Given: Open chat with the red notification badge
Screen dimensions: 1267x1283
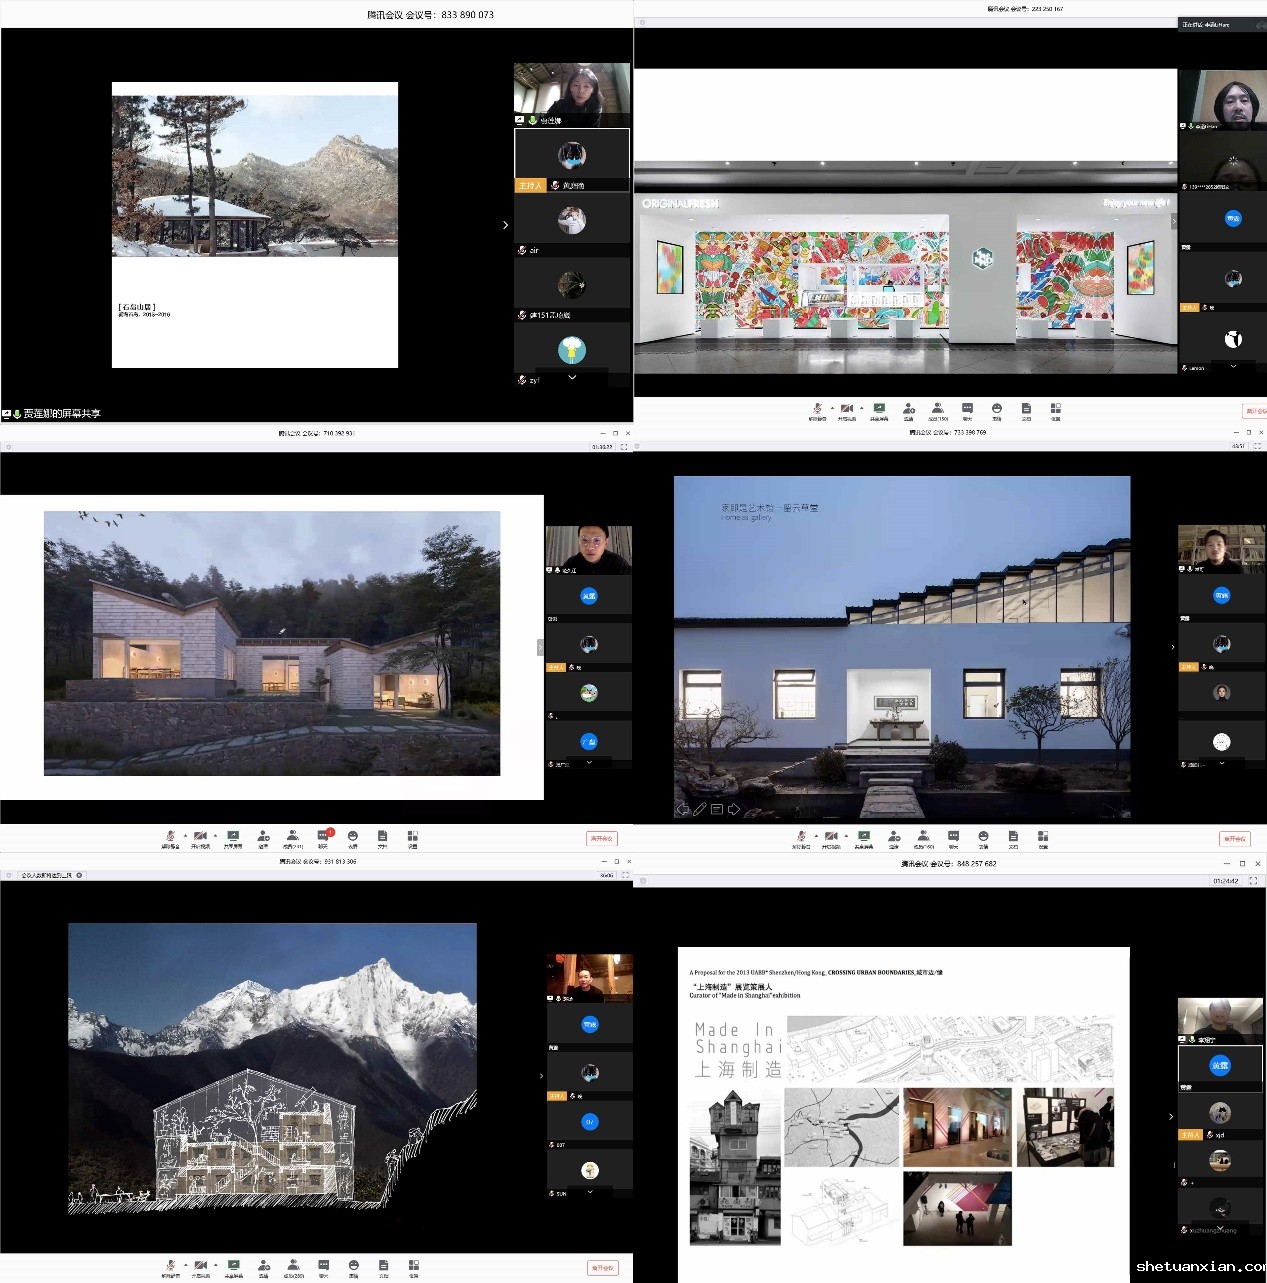Looking at the screenshot, I should (323, 835).
